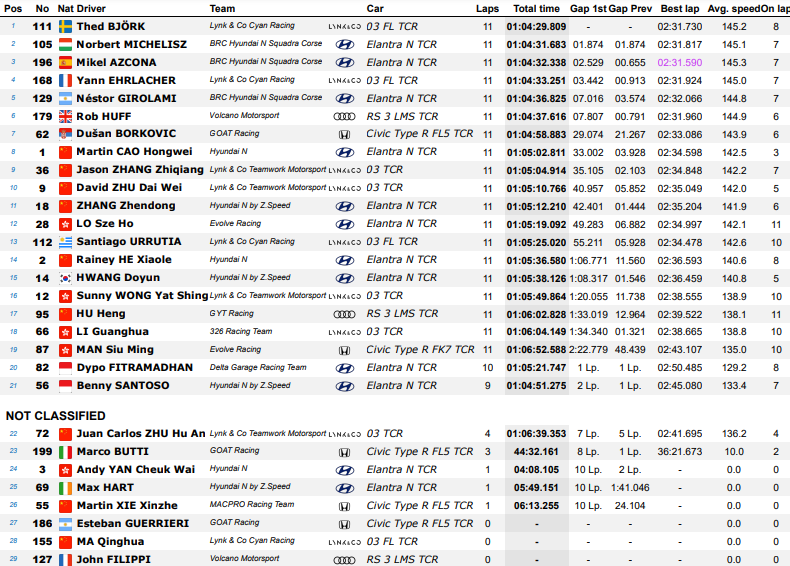790x566 pixels.
Task: Click the Hong Kong flag beside LO Sze Ho
Action: click(65, 224)
